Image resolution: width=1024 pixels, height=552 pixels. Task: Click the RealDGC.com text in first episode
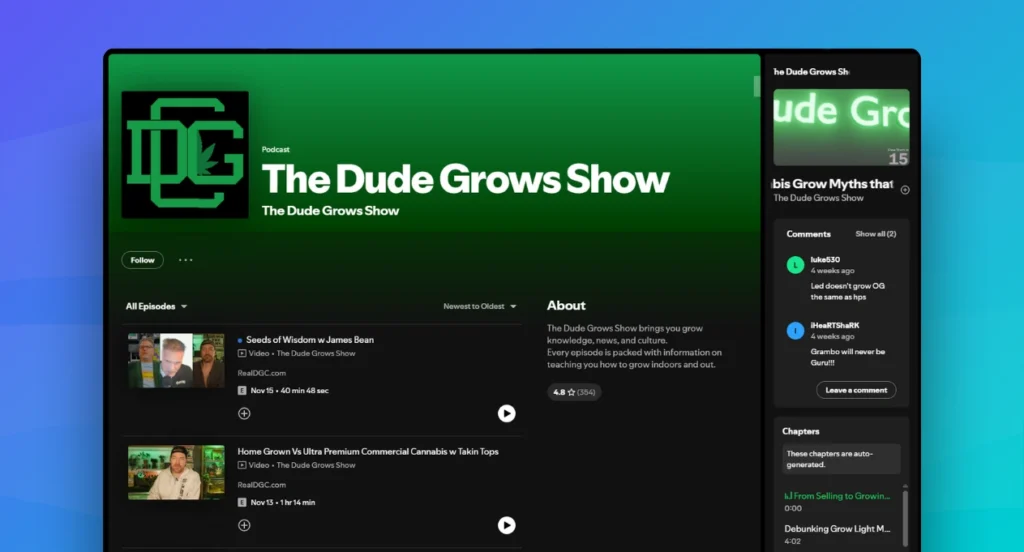click(x=261, y=373)
